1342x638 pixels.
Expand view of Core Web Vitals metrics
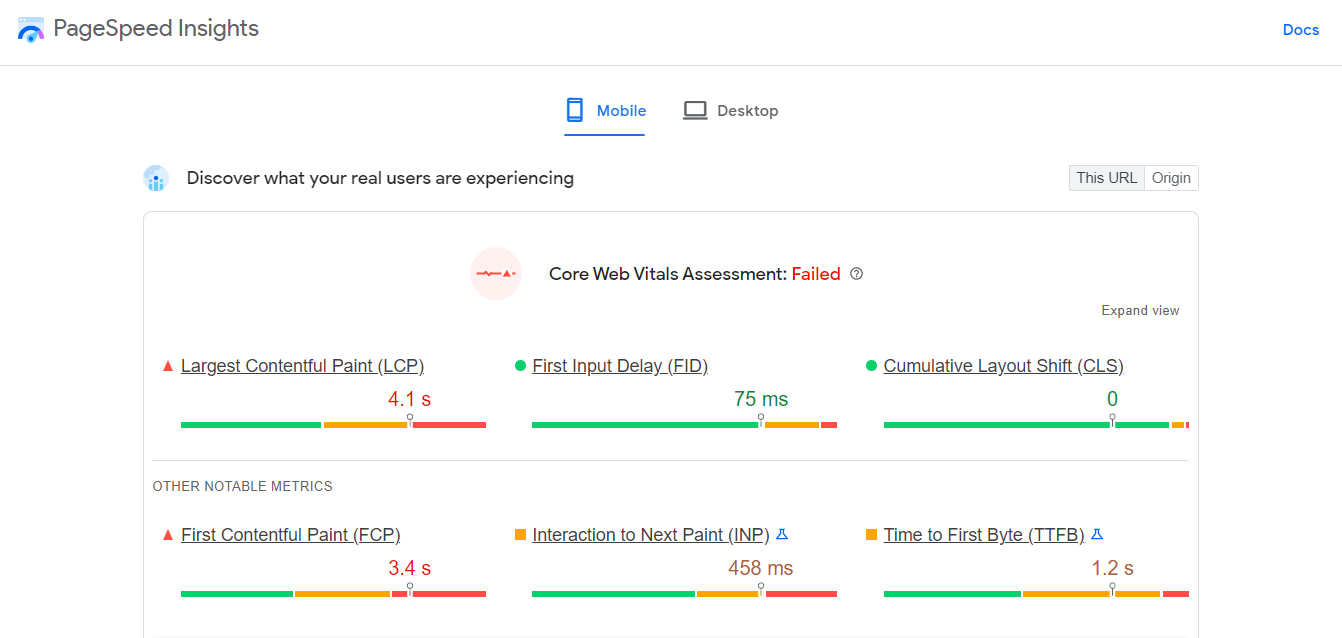[1140, 311]
